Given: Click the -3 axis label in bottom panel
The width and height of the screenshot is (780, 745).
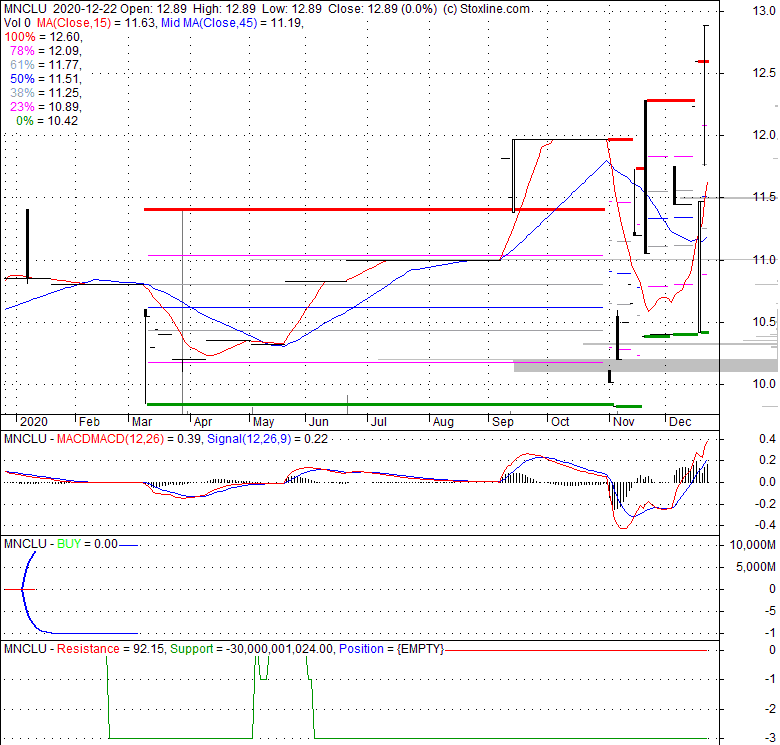Looking at the screenshot, I should point(769,738).
